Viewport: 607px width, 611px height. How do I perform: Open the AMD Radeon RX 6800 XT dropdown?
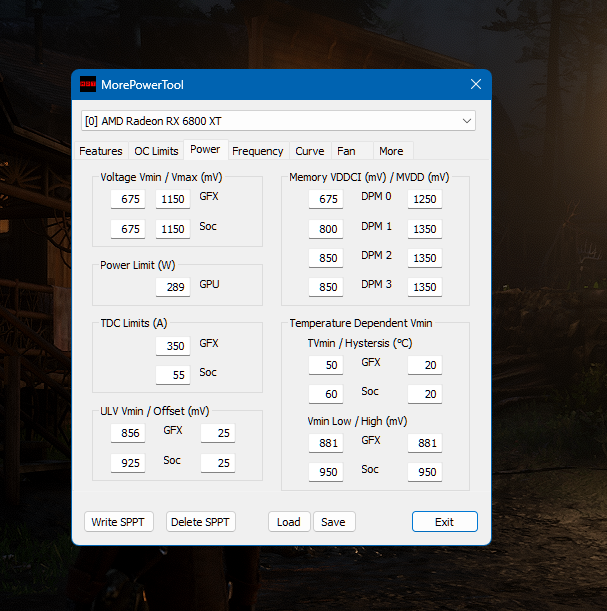[278, 121]
